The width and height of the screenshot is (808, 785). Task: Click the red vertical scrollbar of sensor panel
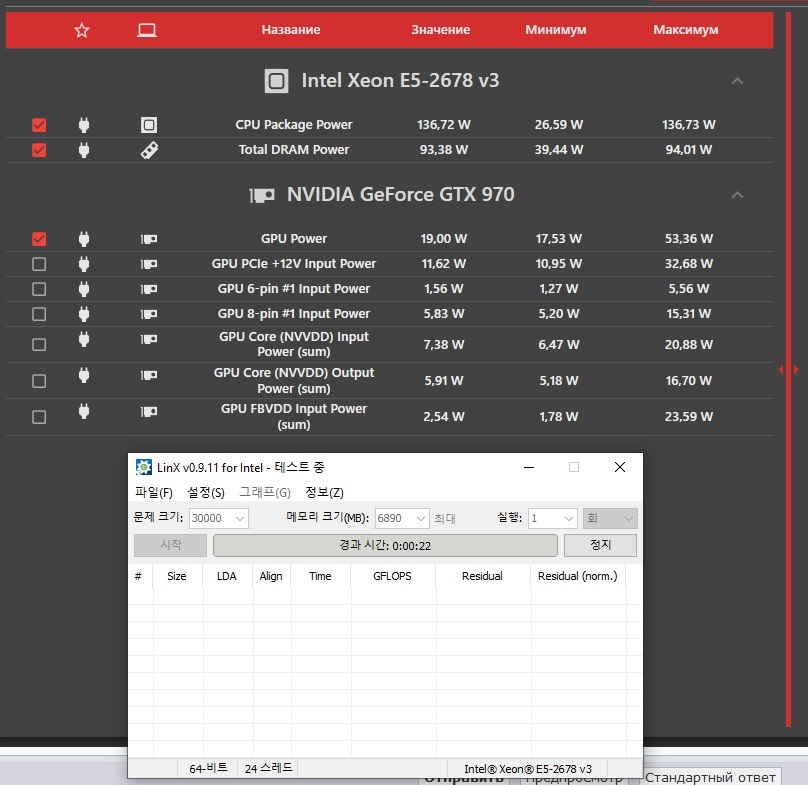(x=788, y=369)
